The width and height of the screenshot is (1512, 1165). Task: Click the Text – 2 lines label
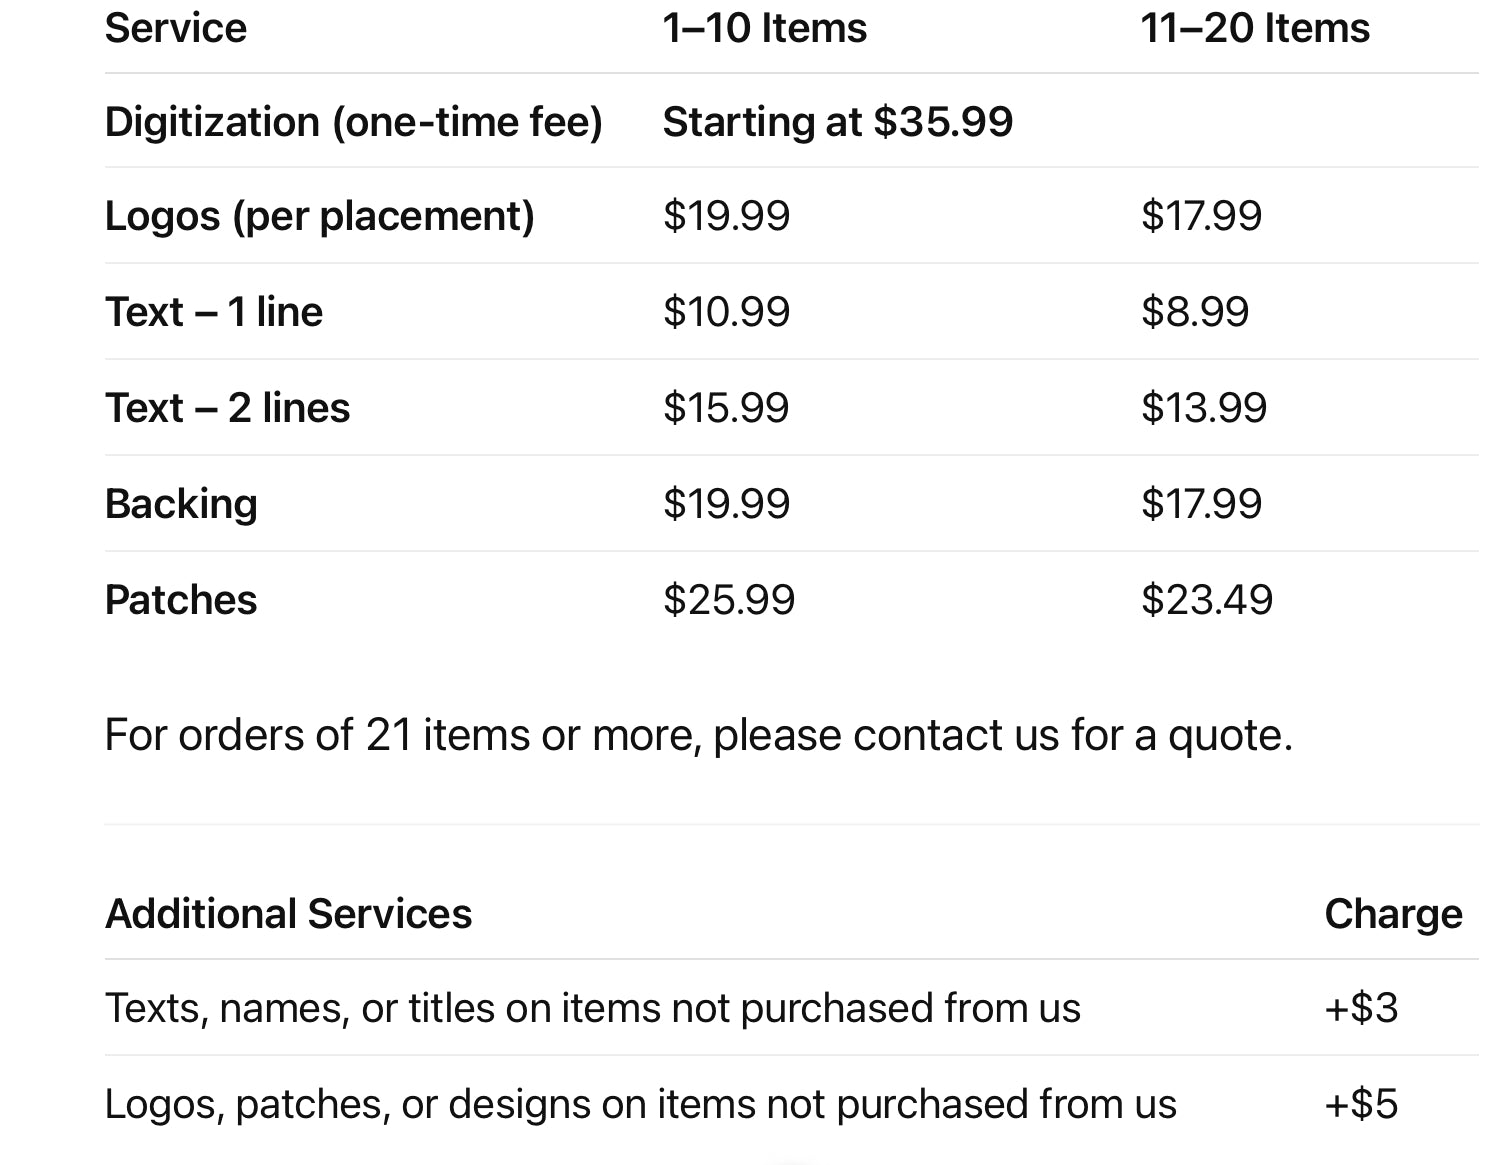[x=227, y=408]
